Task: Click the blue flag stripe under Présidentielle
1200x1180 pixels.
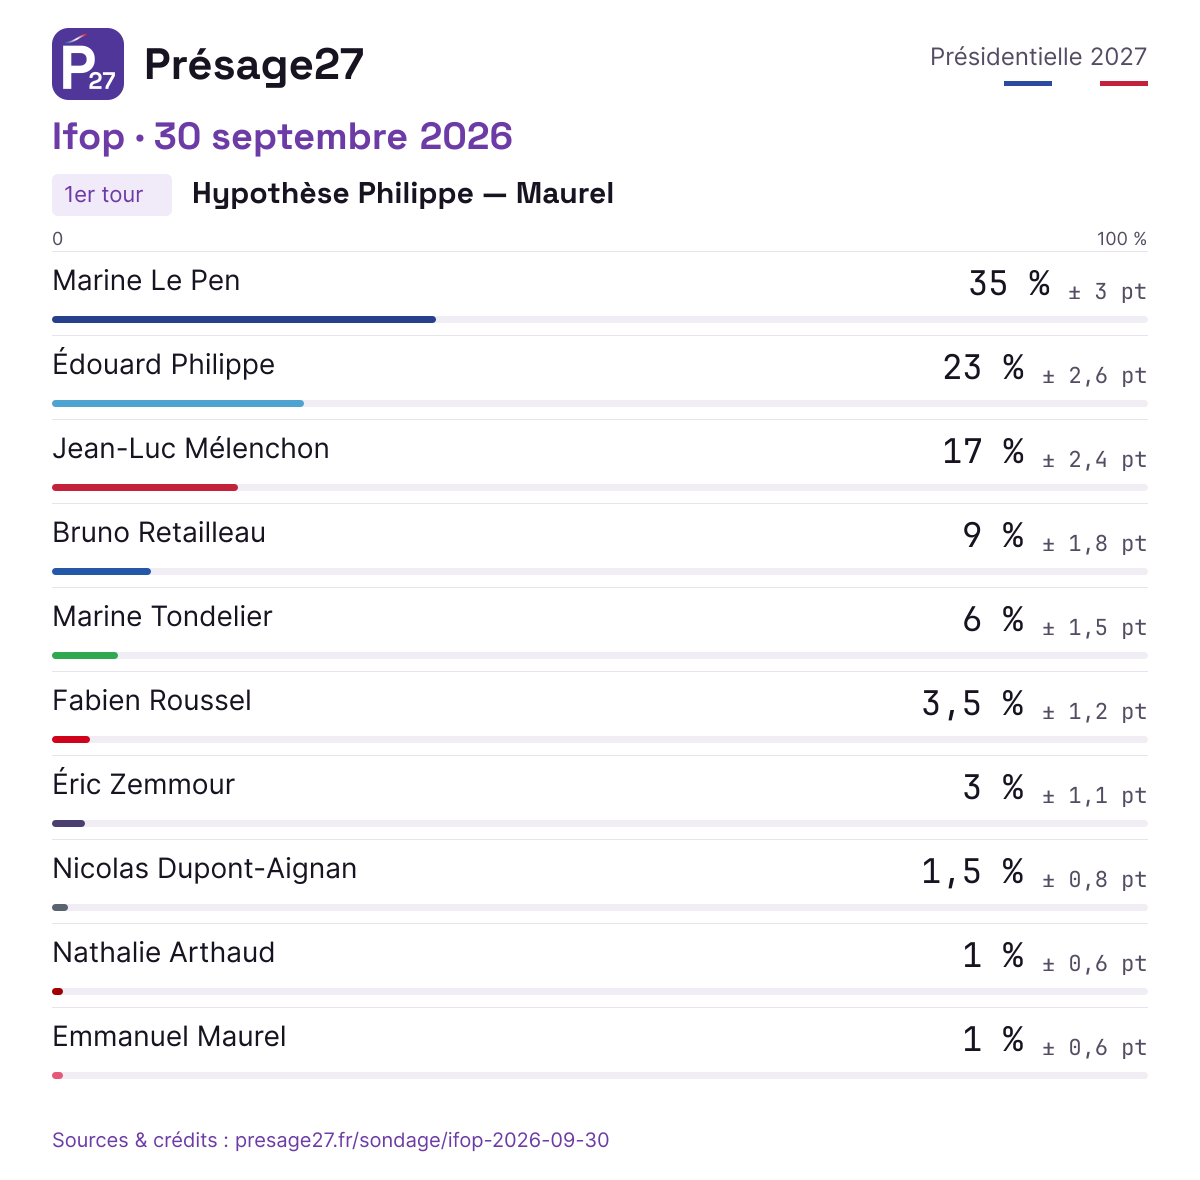Action: click(x=1028, y=84)
